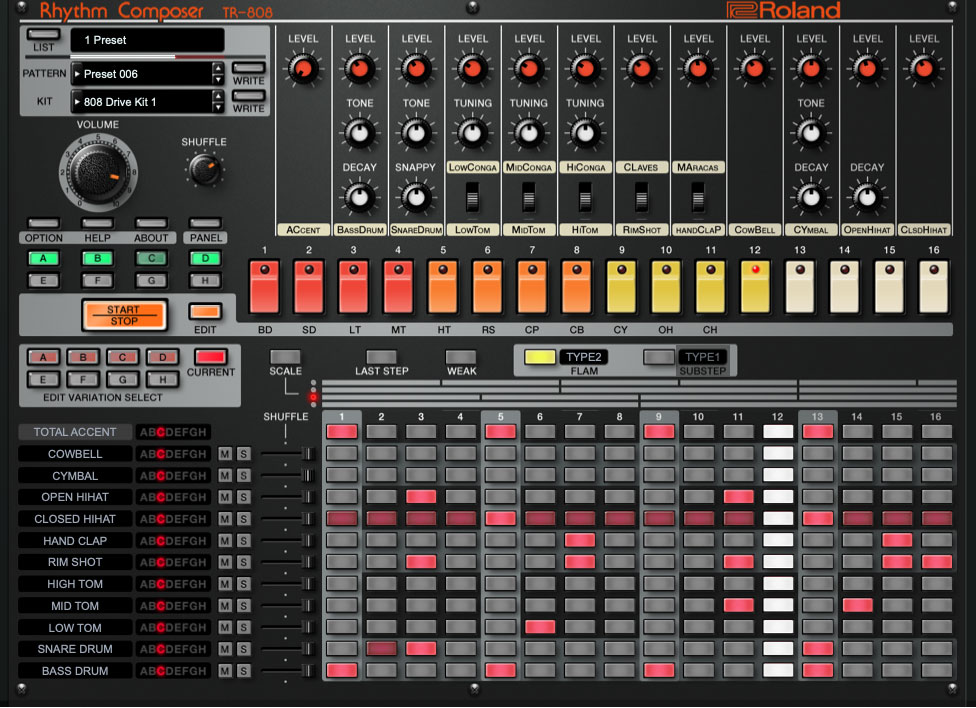Select edit variation C button
Viewport: 976px width, 708px height.
click(x=123, y=357)
